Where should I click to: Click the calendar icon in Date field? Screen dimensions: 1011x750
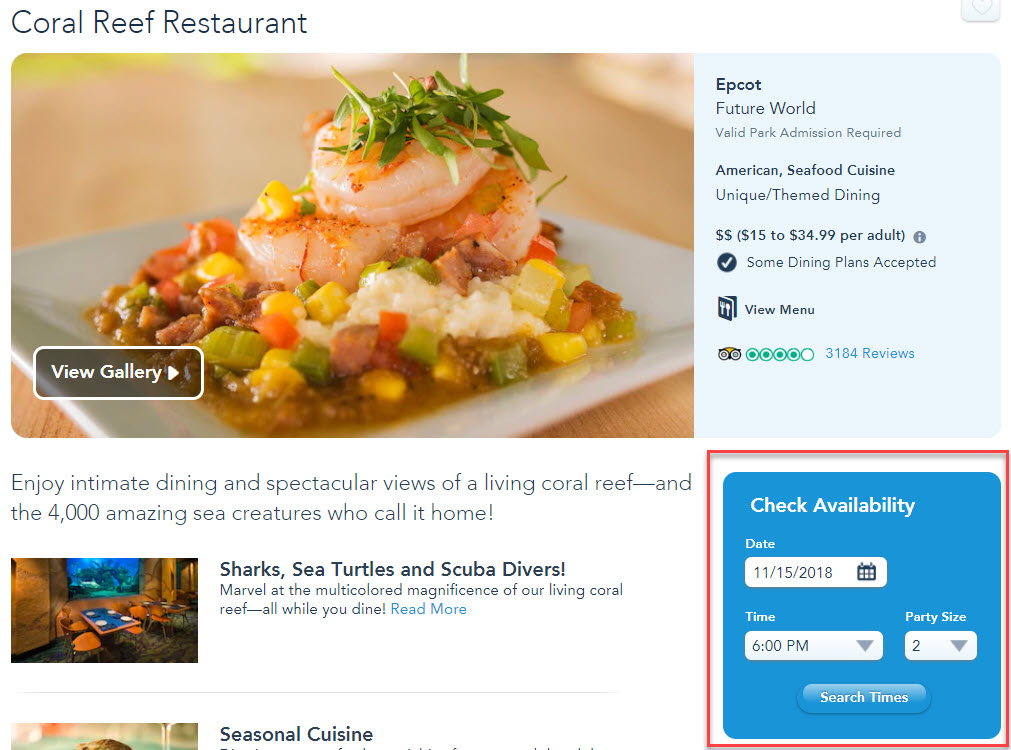866,571
